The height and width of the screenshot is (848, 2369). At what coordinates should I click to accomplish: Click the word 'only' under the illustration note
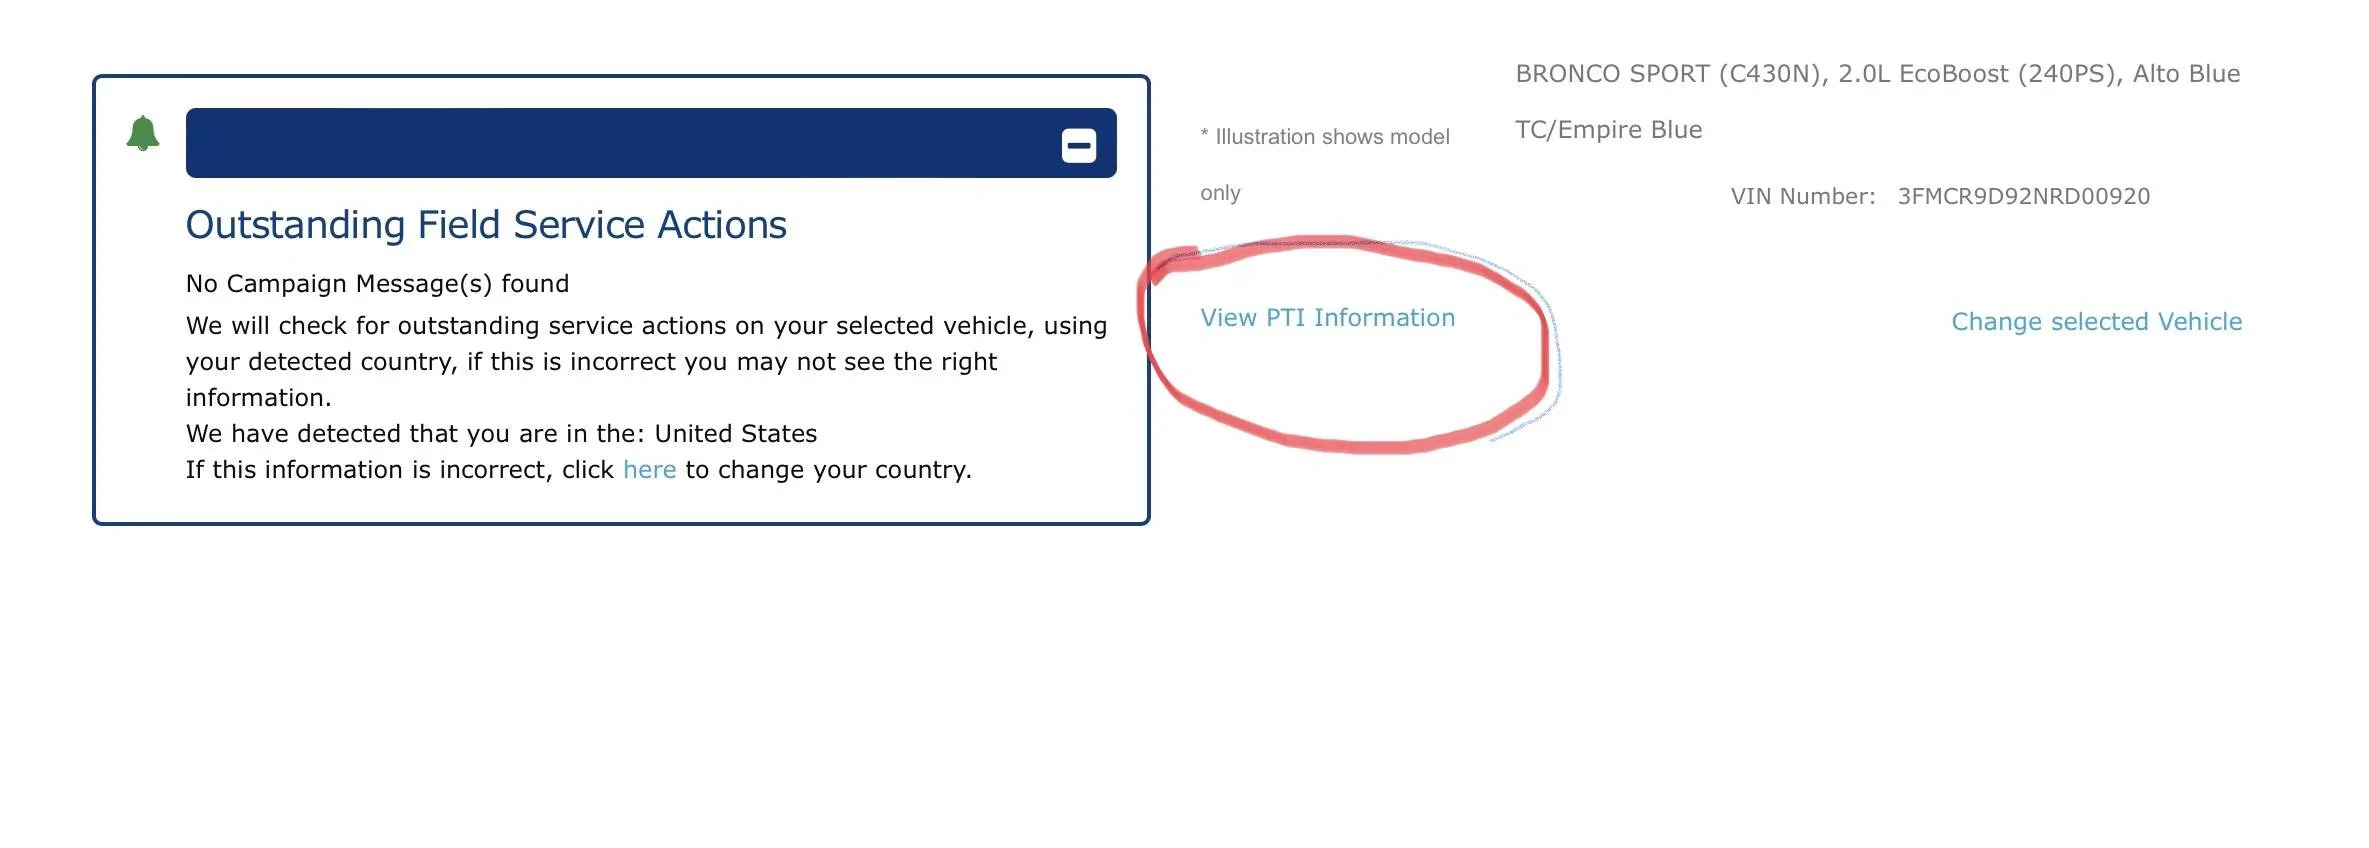pyautogui.click(x=1220, y=193)
